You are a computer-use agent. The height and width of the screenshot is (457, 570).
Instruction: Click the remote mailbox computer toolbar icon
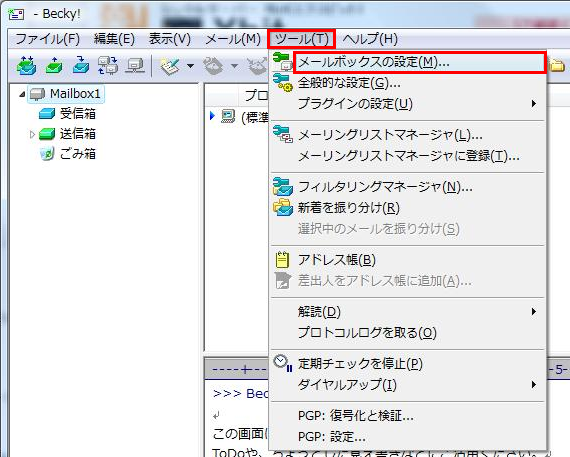(135, 66)
